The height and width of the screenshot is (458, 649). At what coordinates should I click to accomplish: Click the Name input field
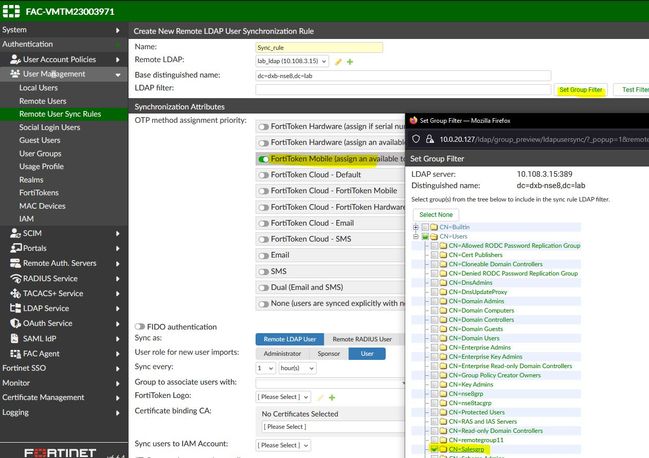319,48
